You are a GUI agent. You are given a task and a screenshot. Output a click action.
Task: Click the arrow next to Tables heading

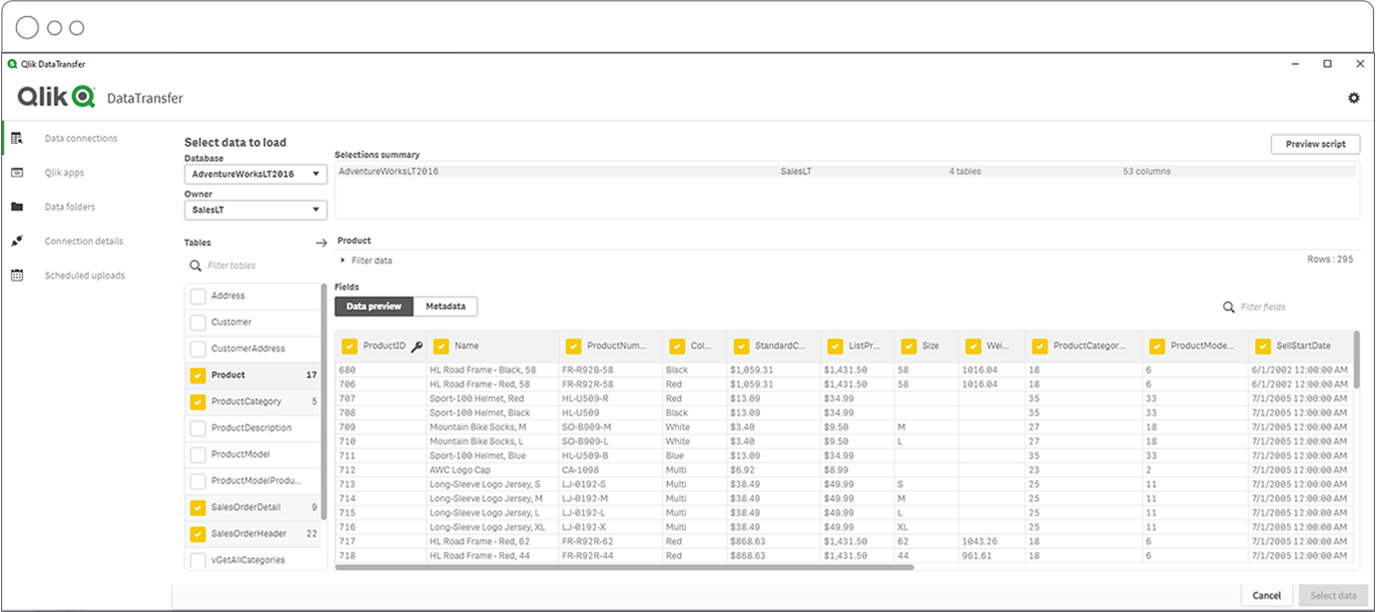[x=320, y=242]
